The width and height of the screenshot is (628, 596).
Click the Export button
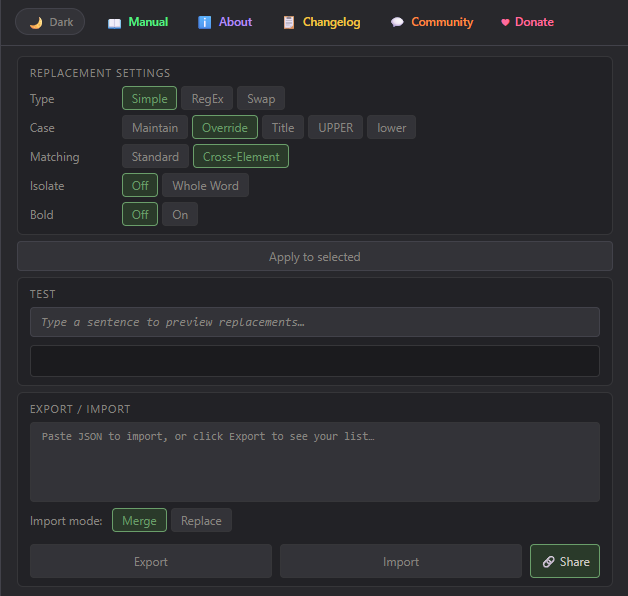[151, 561]
